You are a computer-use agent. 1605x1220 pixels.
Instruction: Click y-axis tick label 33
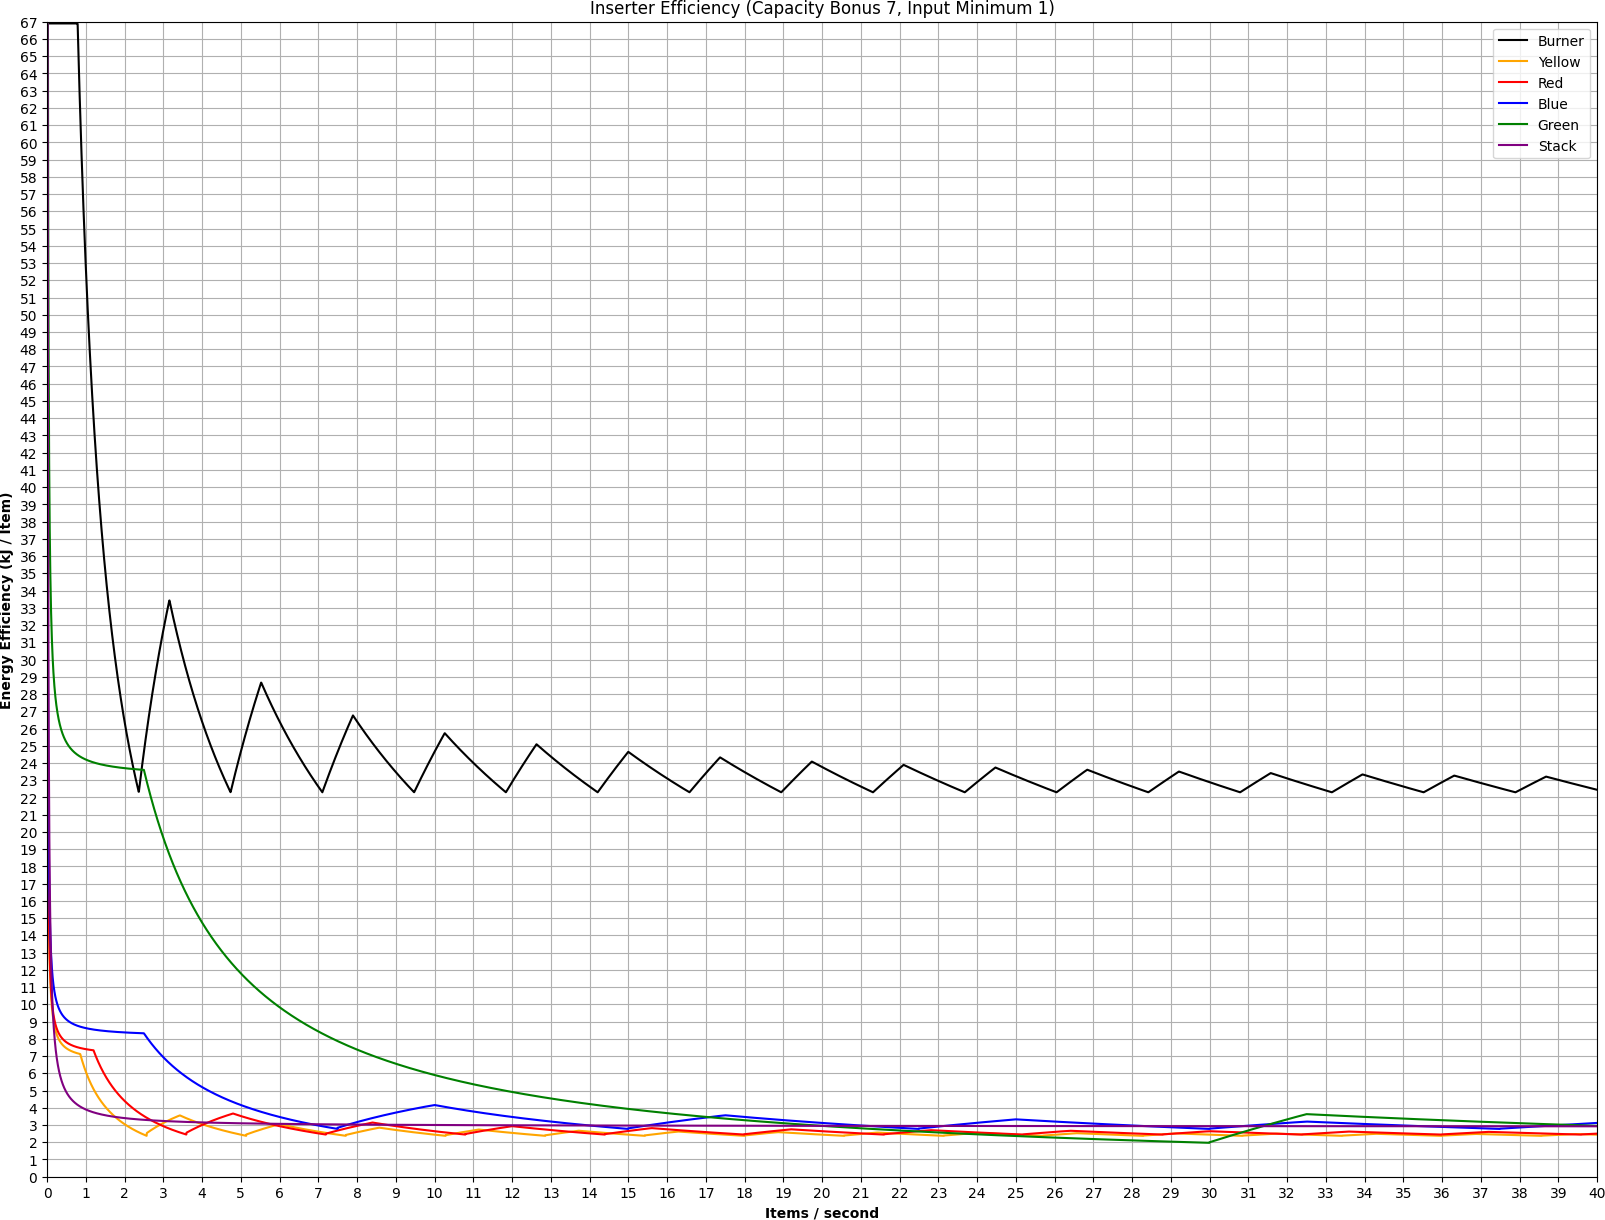[x=29, y=609]
